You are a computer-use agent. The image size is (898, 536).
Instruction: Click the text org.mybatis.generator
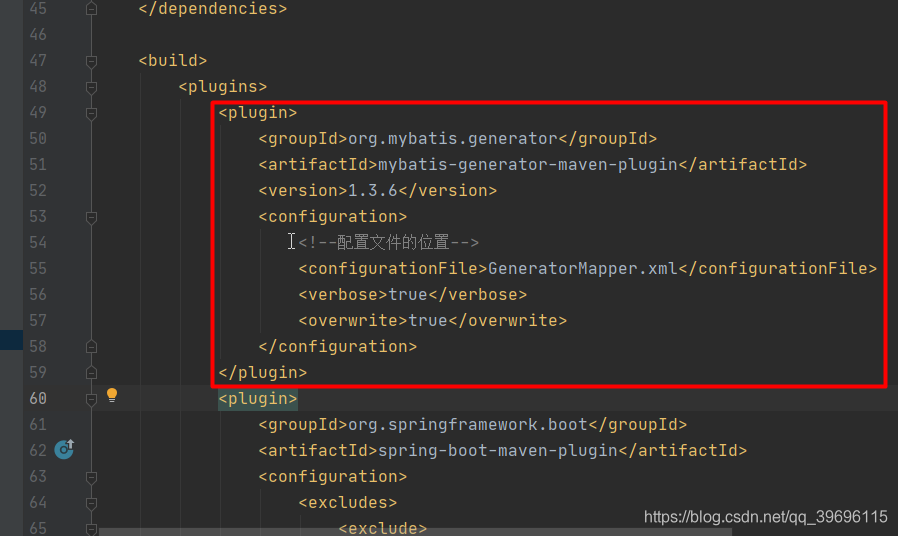pyautogui.click(x=452, y=139)
